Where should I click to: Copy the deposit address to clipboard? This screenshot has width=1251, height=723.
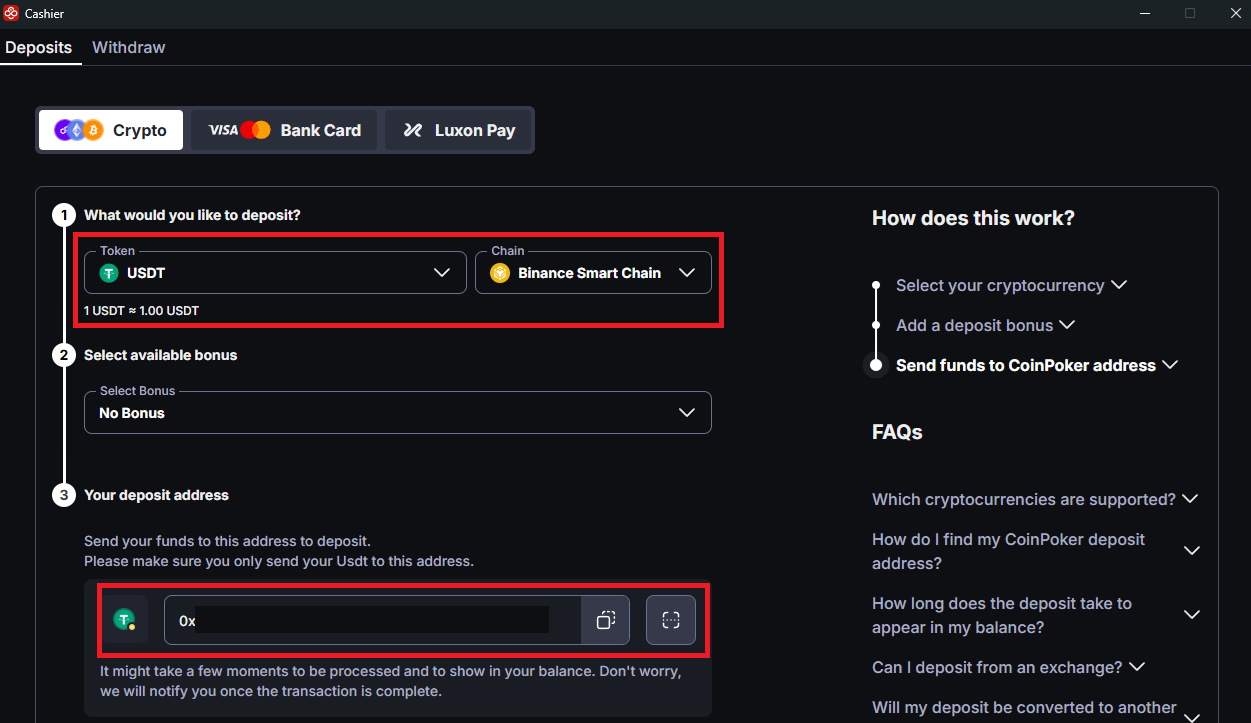click(605, 620)
